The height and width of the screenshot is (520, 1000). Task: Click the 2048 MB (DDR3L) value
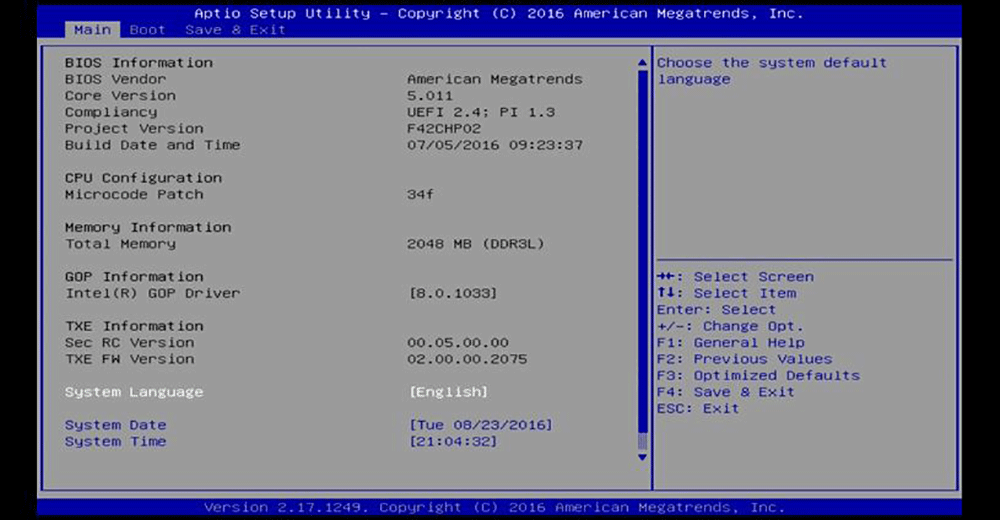(476, 244)
